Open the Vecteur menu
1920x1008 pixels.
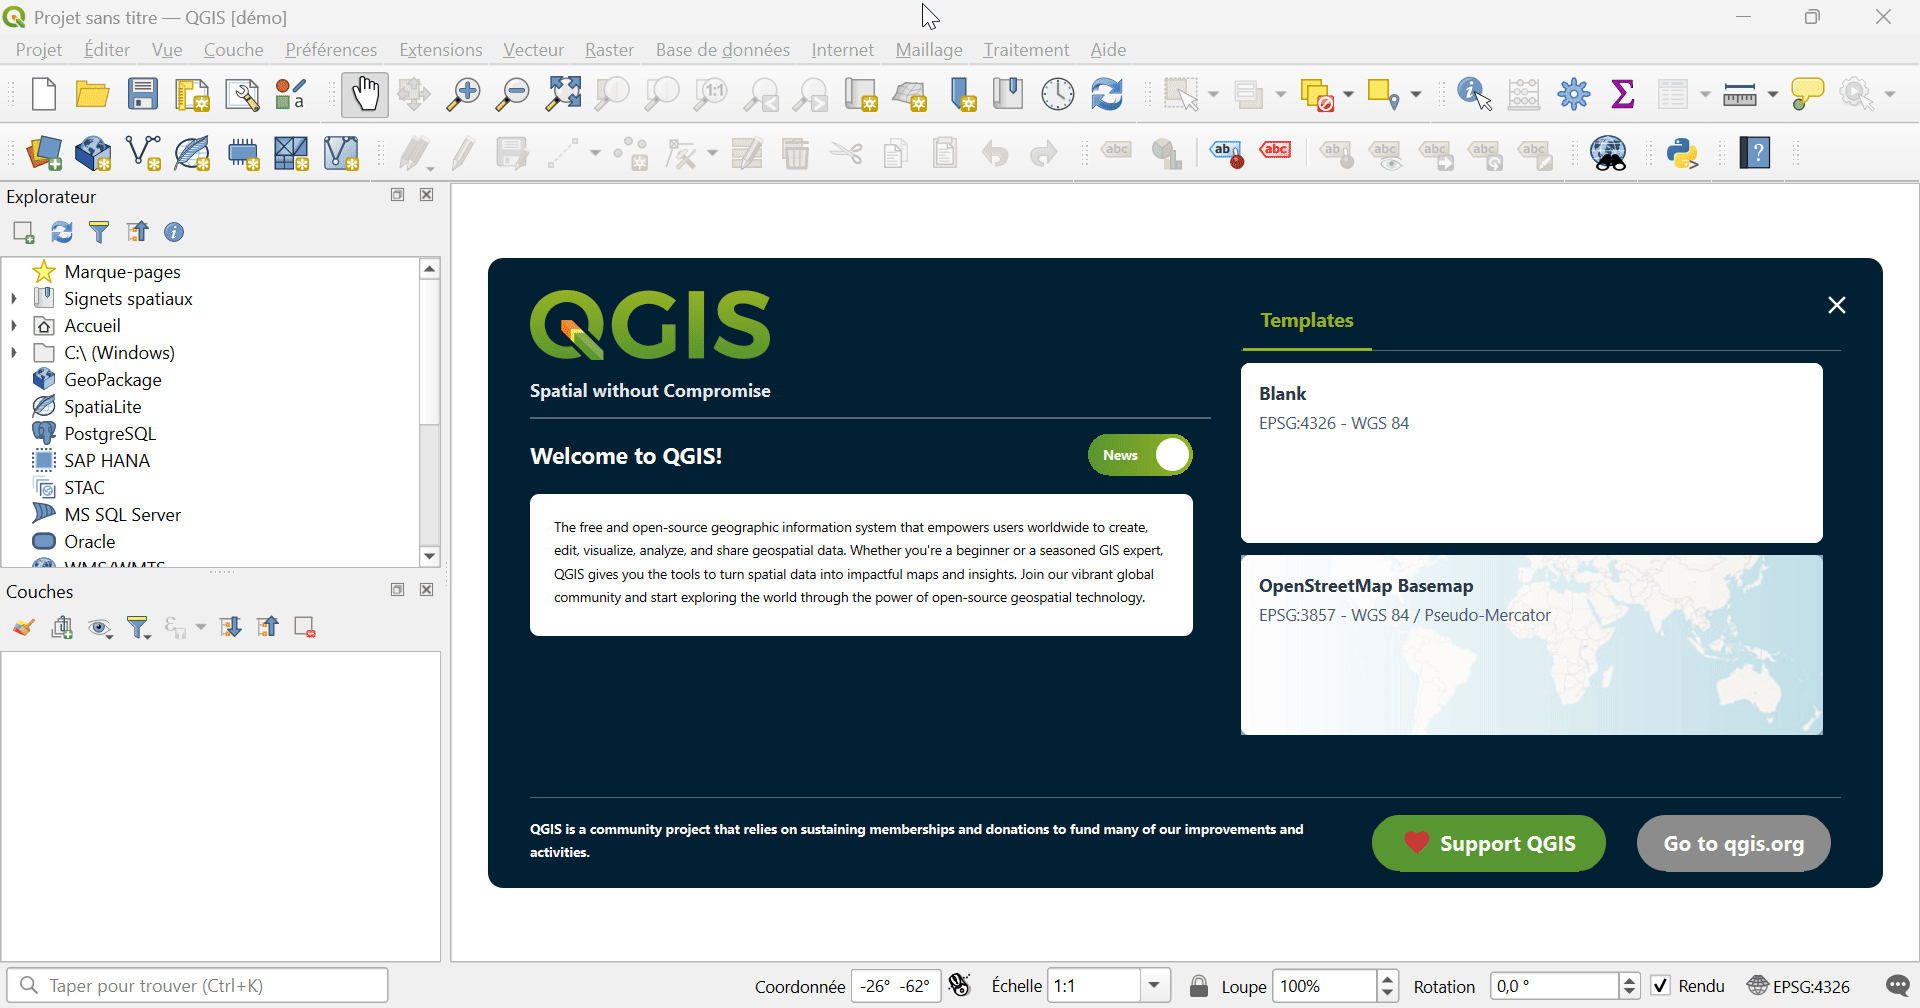tap(533, 50)
